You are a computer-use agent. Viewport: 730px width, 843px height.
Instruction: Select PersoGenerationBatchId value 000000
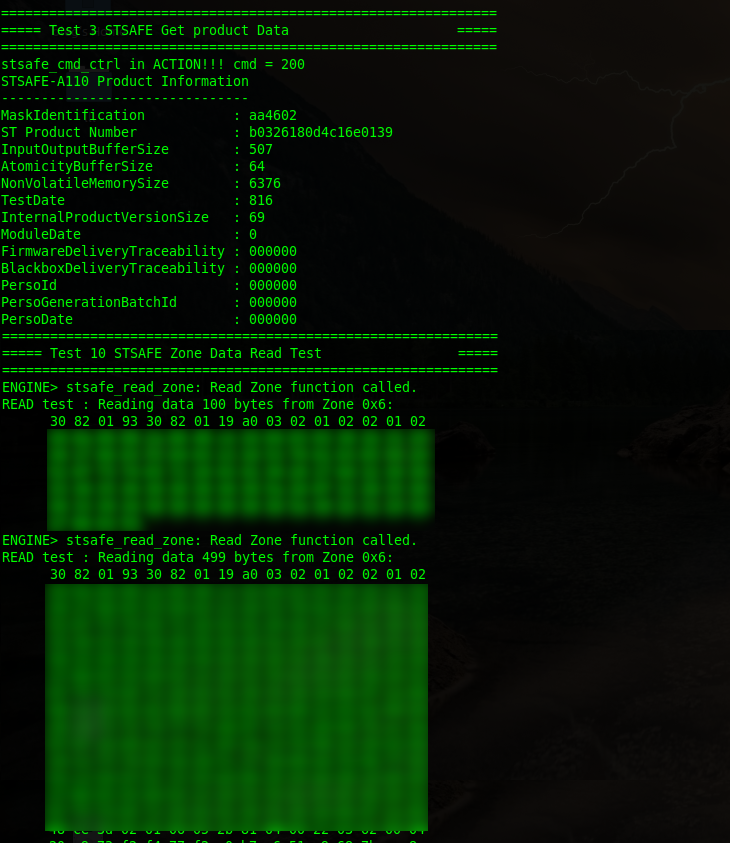coord(273,303)
